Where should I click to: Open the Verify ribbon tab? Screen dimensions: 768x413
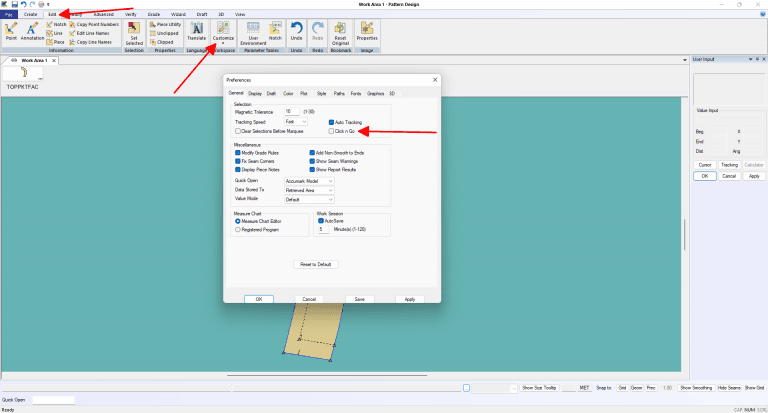tap(130, 15)
